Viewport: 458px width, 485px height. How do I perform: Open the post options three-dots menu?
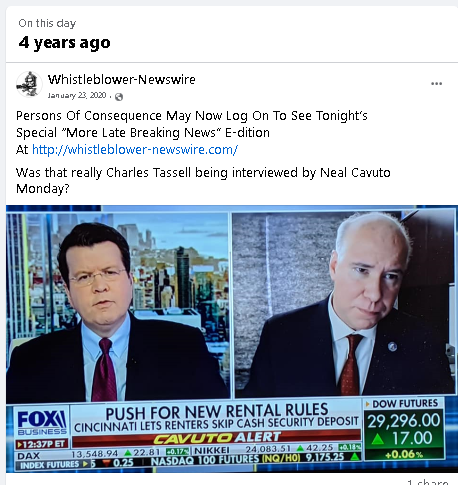point(436,83)
